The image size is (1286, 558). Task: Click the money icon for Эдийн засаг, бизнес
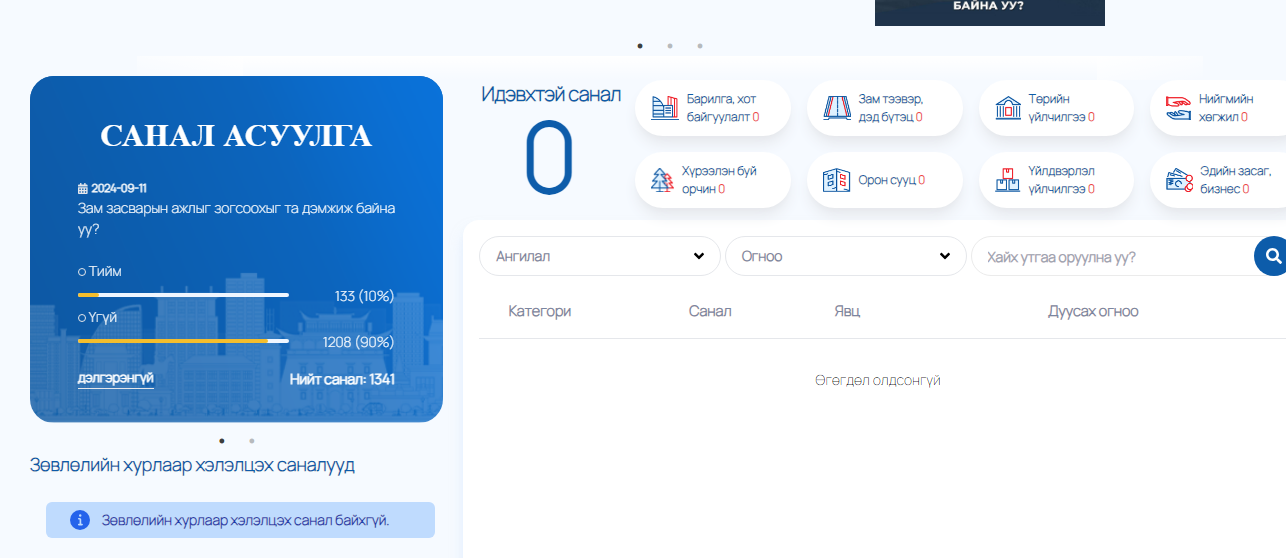(1179, 180)
